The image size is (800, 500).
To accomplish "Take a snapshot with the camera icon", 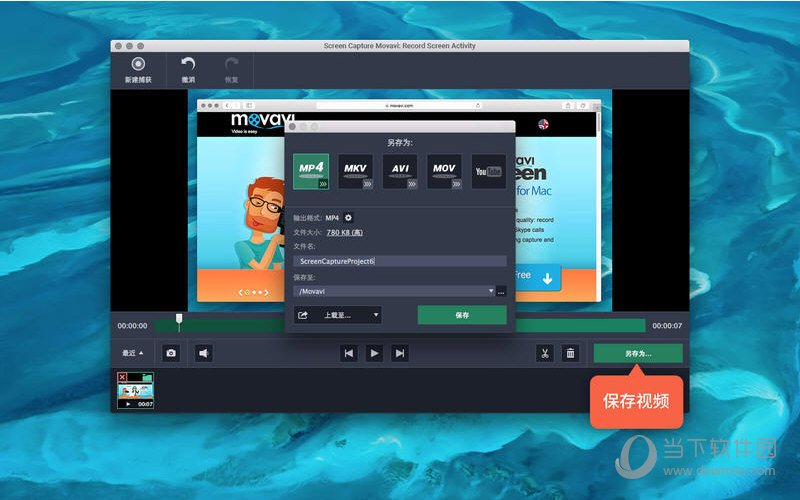I will click(171, 353).
